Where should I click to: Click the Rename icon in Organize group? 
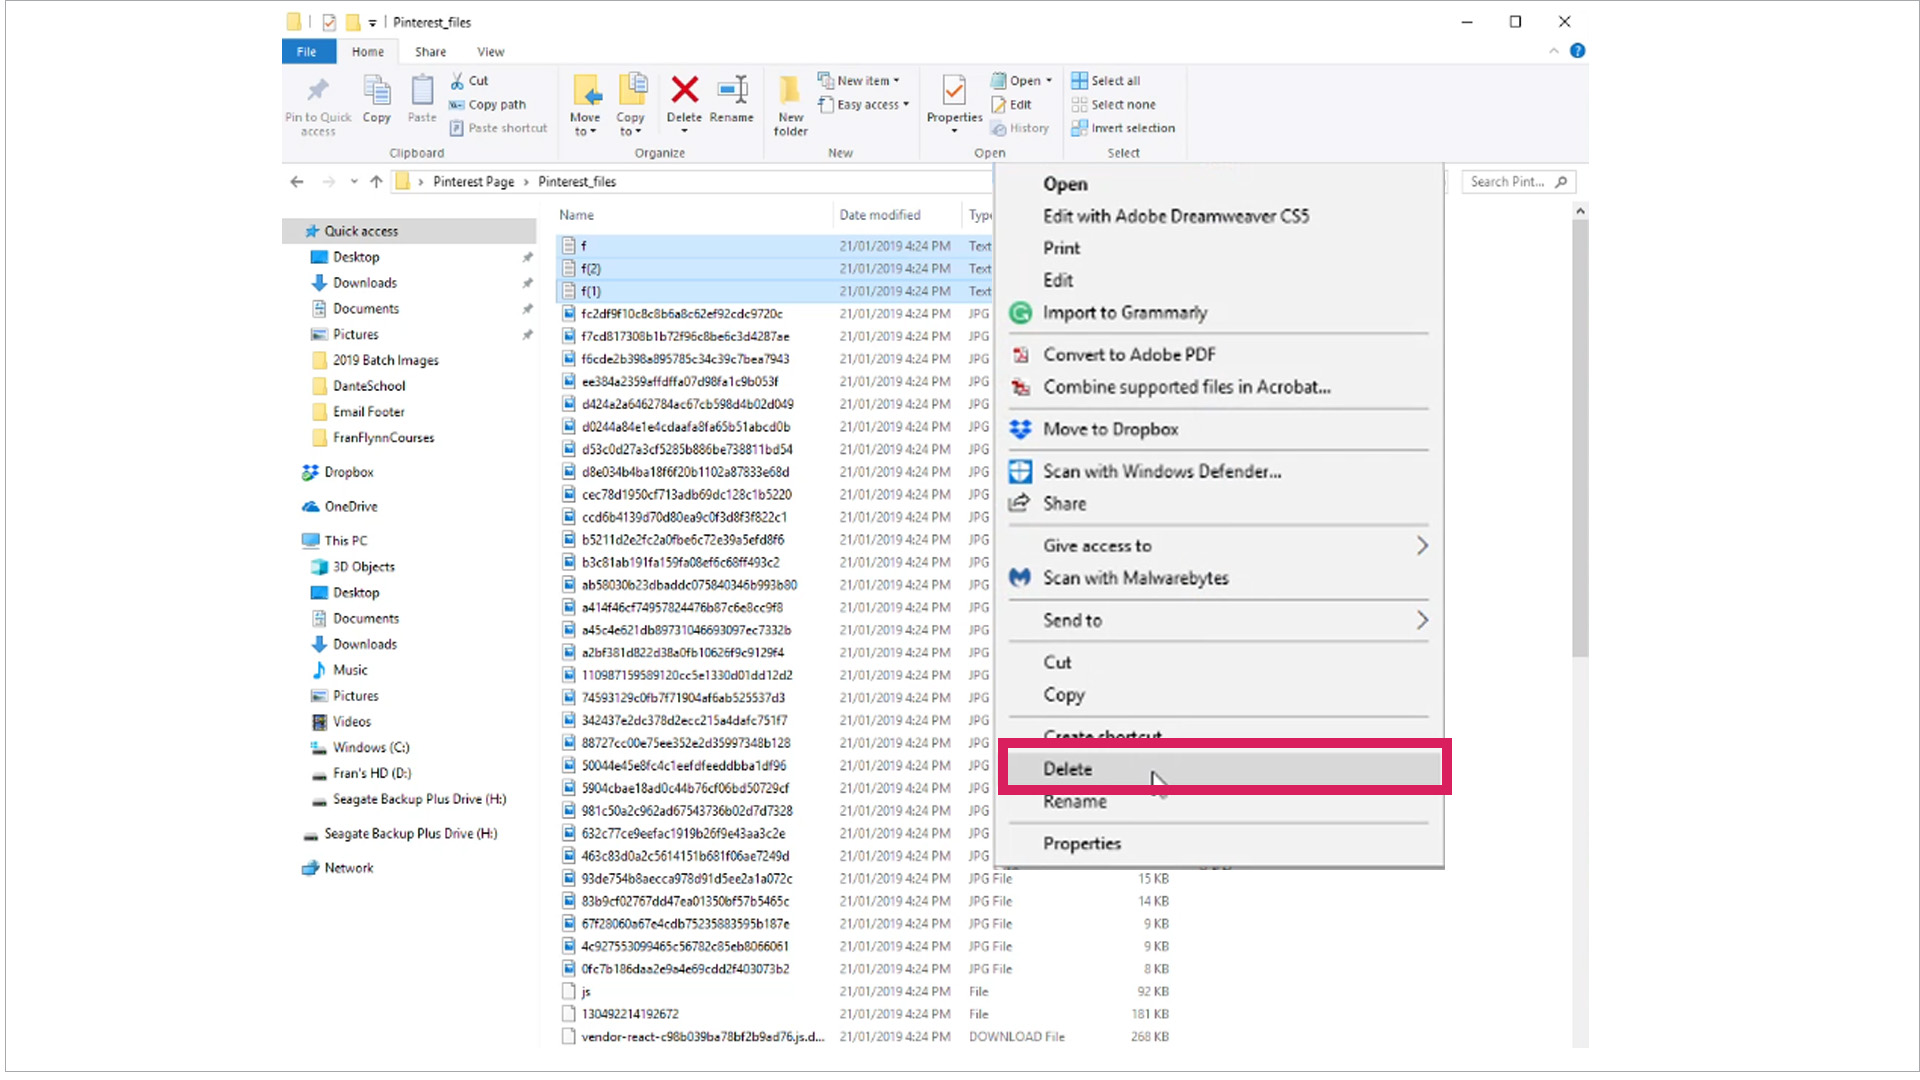tap(732, 91)
